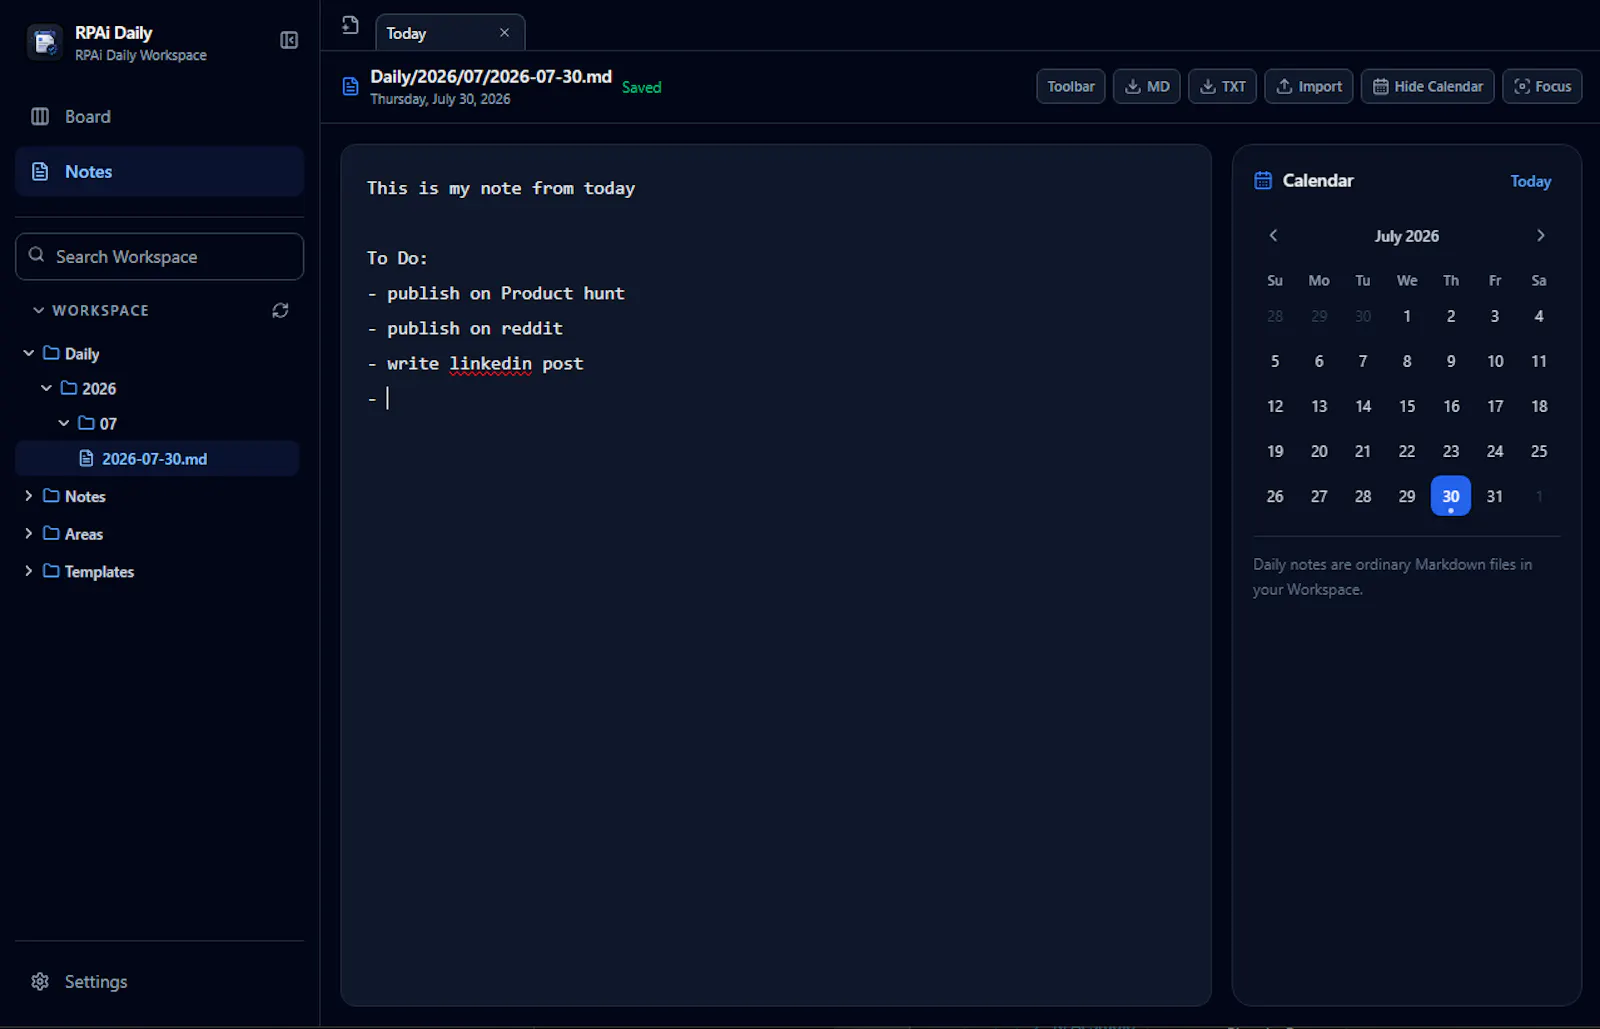Screen dimensions: 1600x1029
Task: Go to previous month in calendar
Action: (x=1273, y=236)
